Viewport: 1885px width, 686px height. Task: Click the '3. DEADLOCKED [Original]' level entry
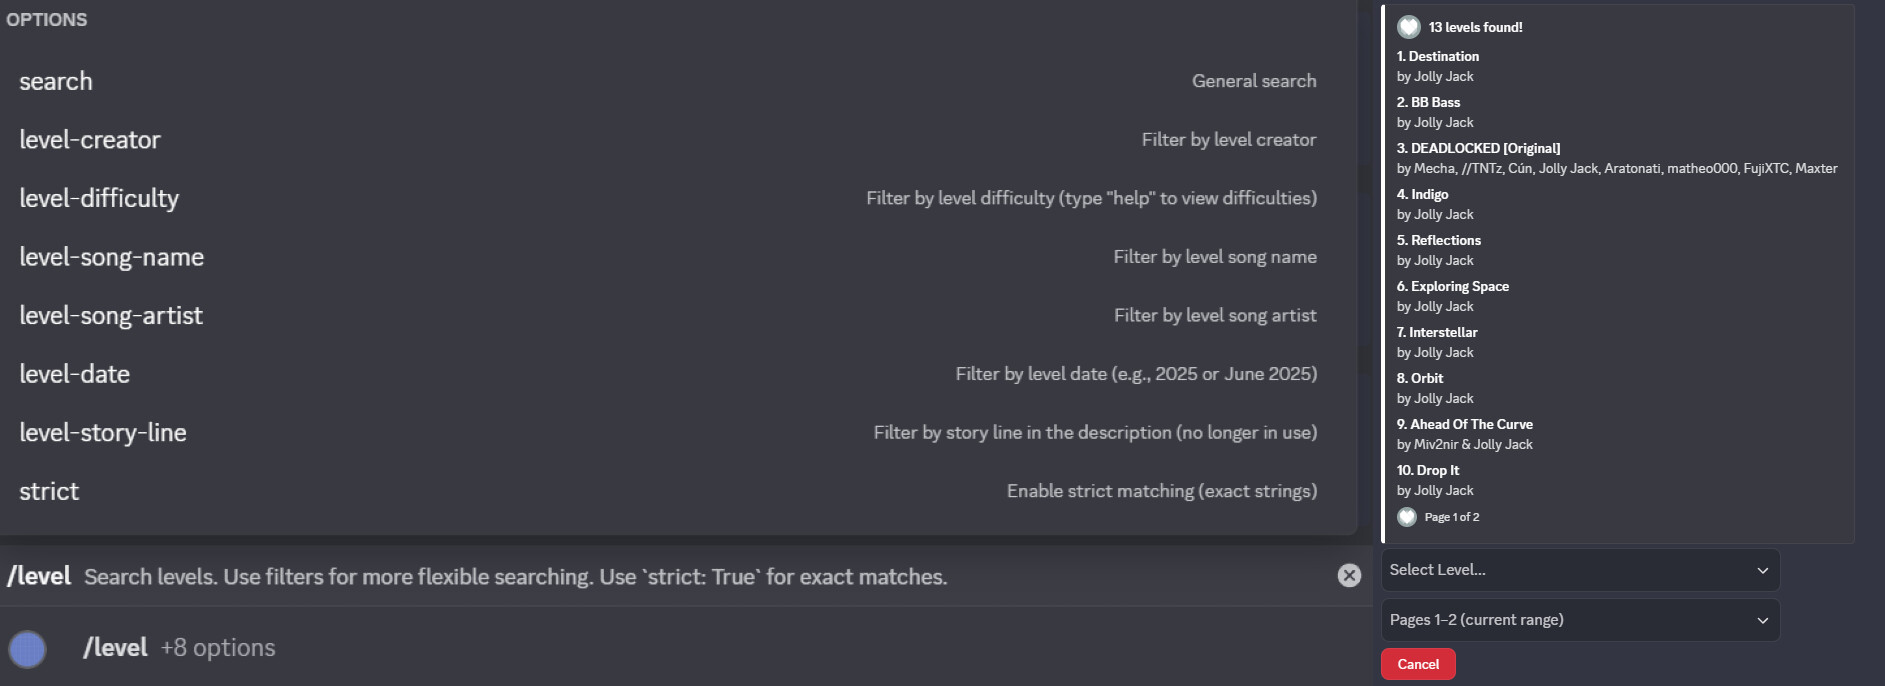click(1478, 148)
